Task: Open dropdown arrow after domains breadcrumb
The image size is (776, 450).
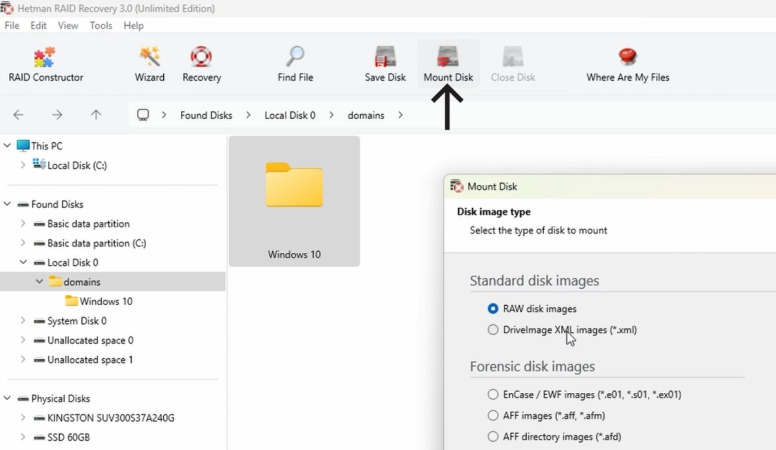Action: 400,115
